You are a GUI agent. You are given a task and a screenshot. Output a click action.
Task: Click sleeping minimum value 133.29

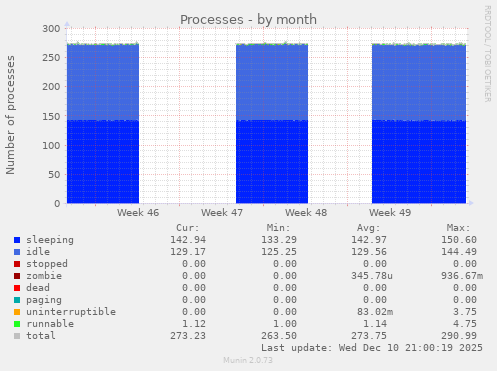[279, 240]
